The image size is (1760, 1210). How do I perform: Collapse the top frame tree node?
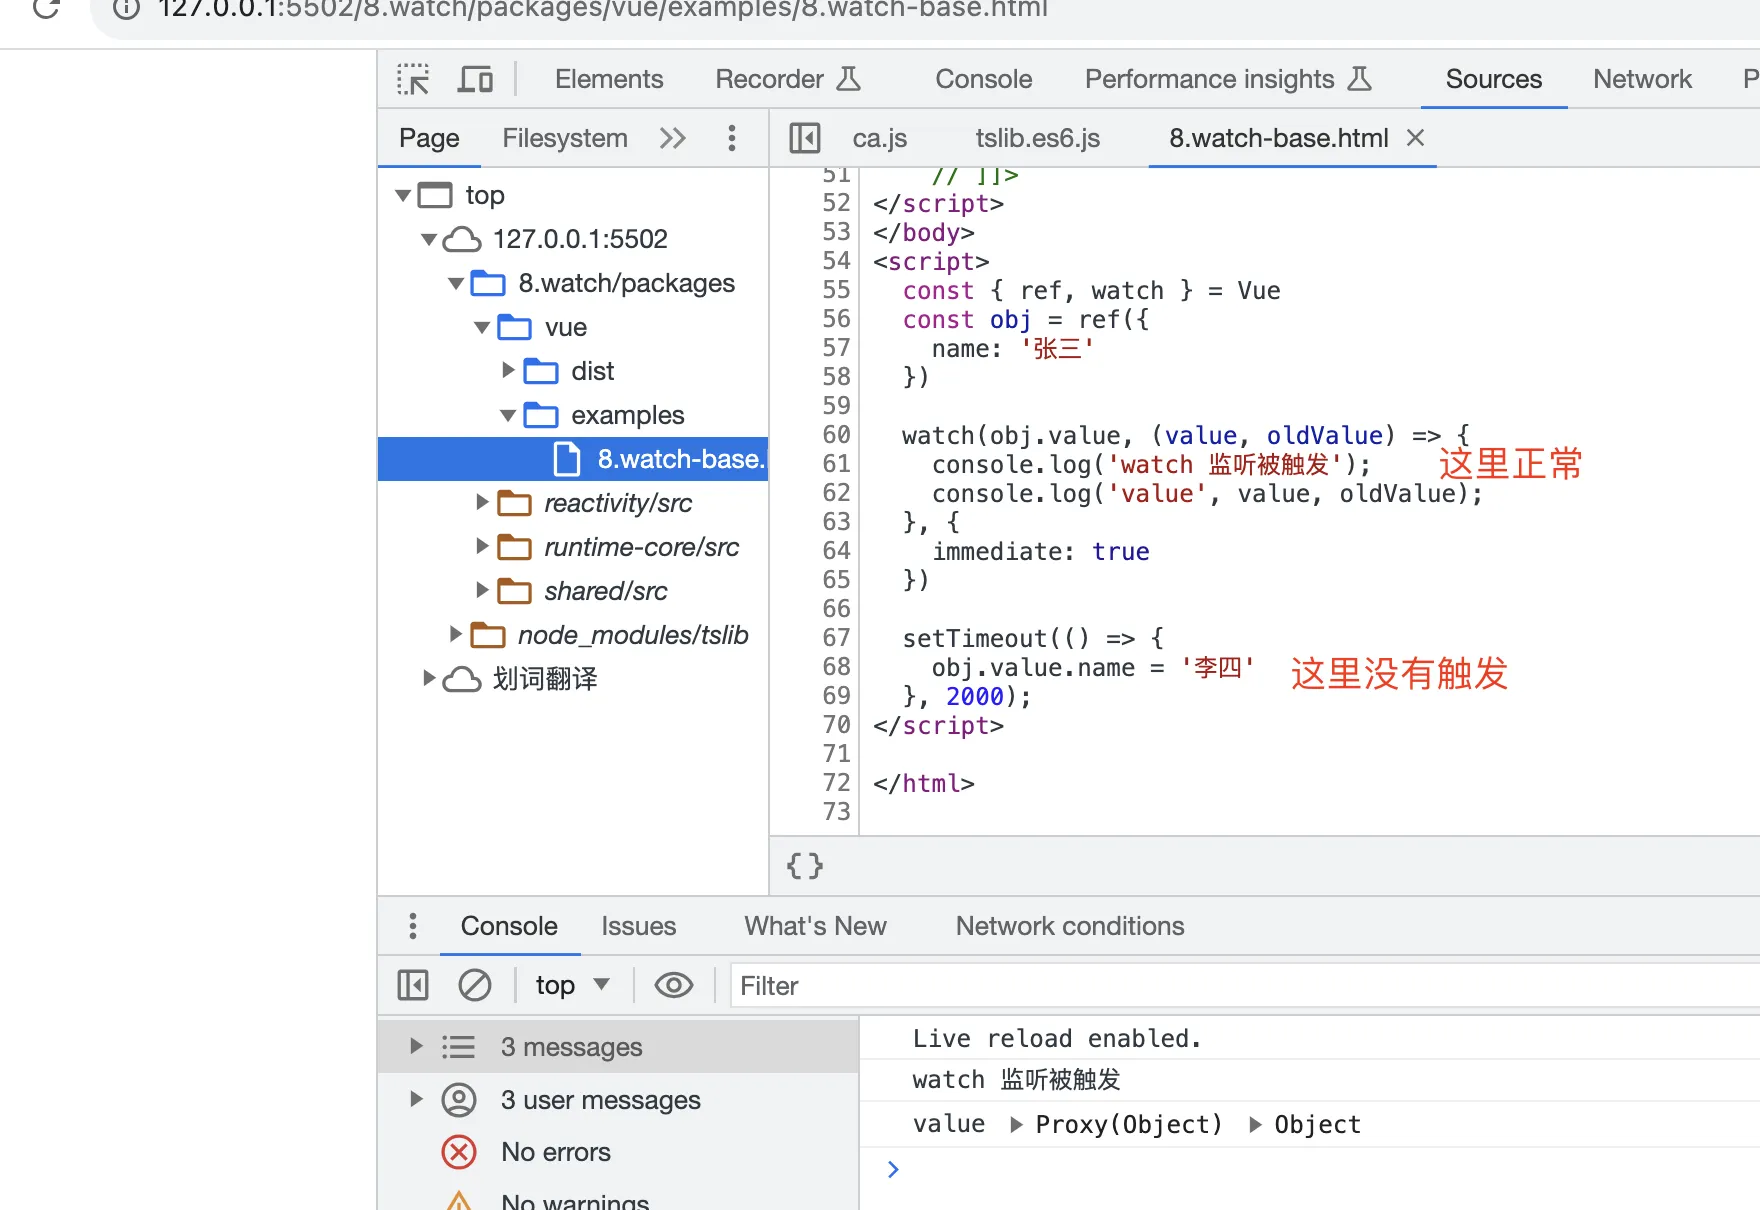tap(403, 195)
